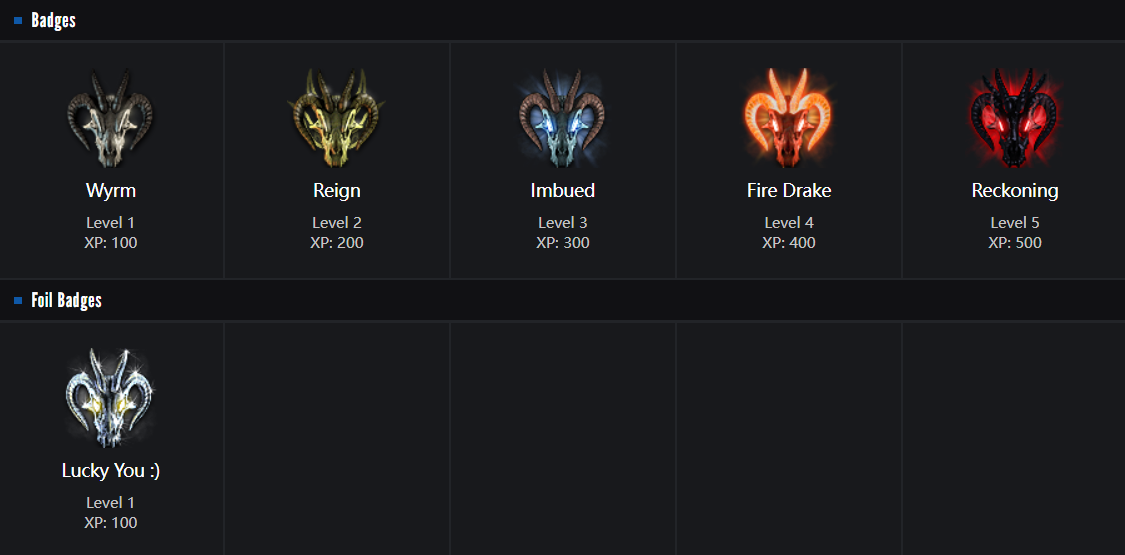Open the orange Fire Drake badge icon

click(x=788, y=119)
